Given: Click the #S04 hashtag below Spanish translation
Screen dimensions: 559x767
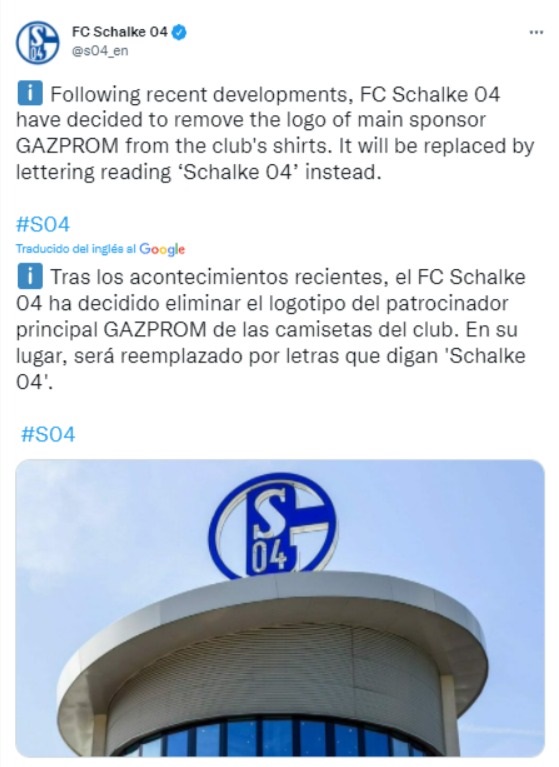Looking at the screenshot, I should [x=48, y=434].
